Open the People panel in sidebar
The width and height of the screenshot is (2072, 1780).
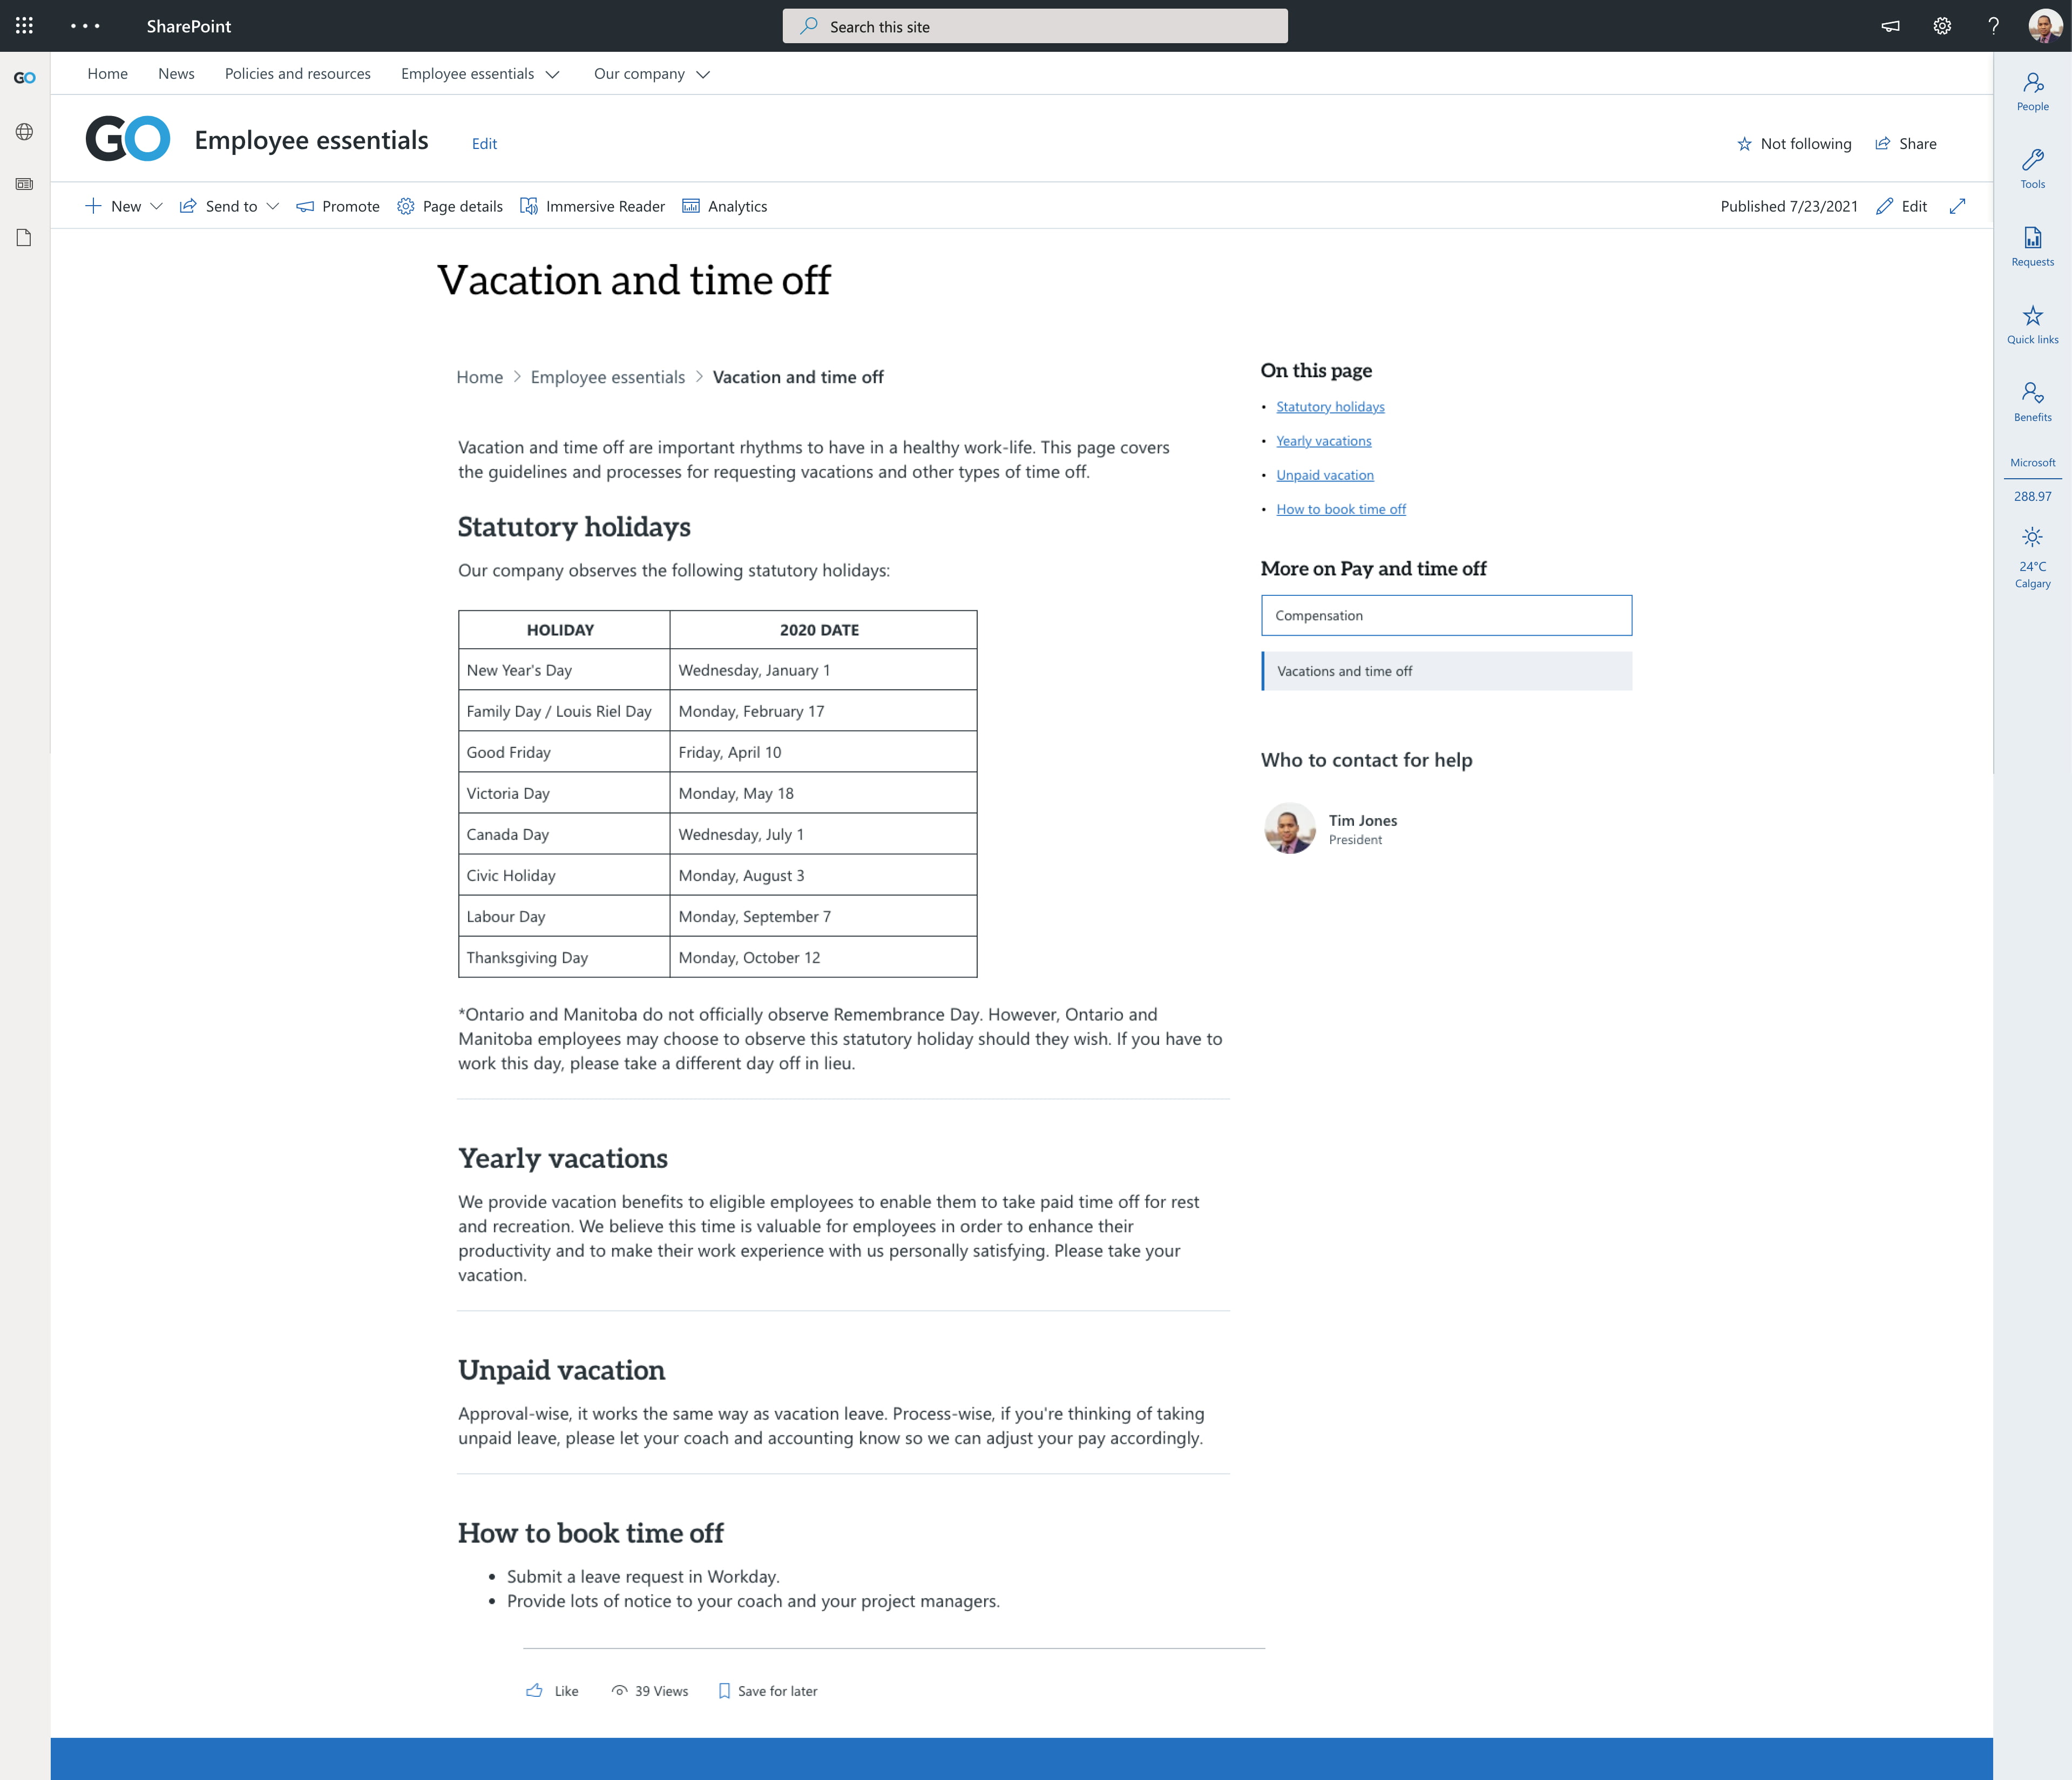tap(2032, 91)
